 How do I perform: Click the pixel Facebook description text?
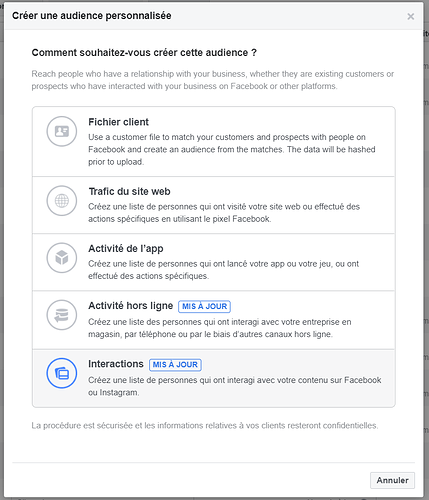point(224,213)
